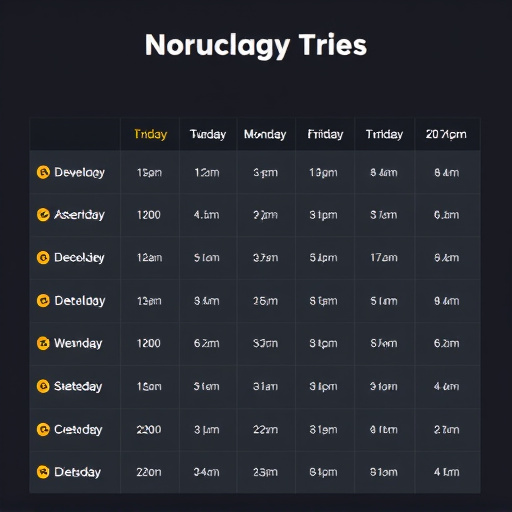The width and height of the screenshot is (512, 512).
Task: Click the 17am cell in the Deceklay row
Action: (384, 258)
